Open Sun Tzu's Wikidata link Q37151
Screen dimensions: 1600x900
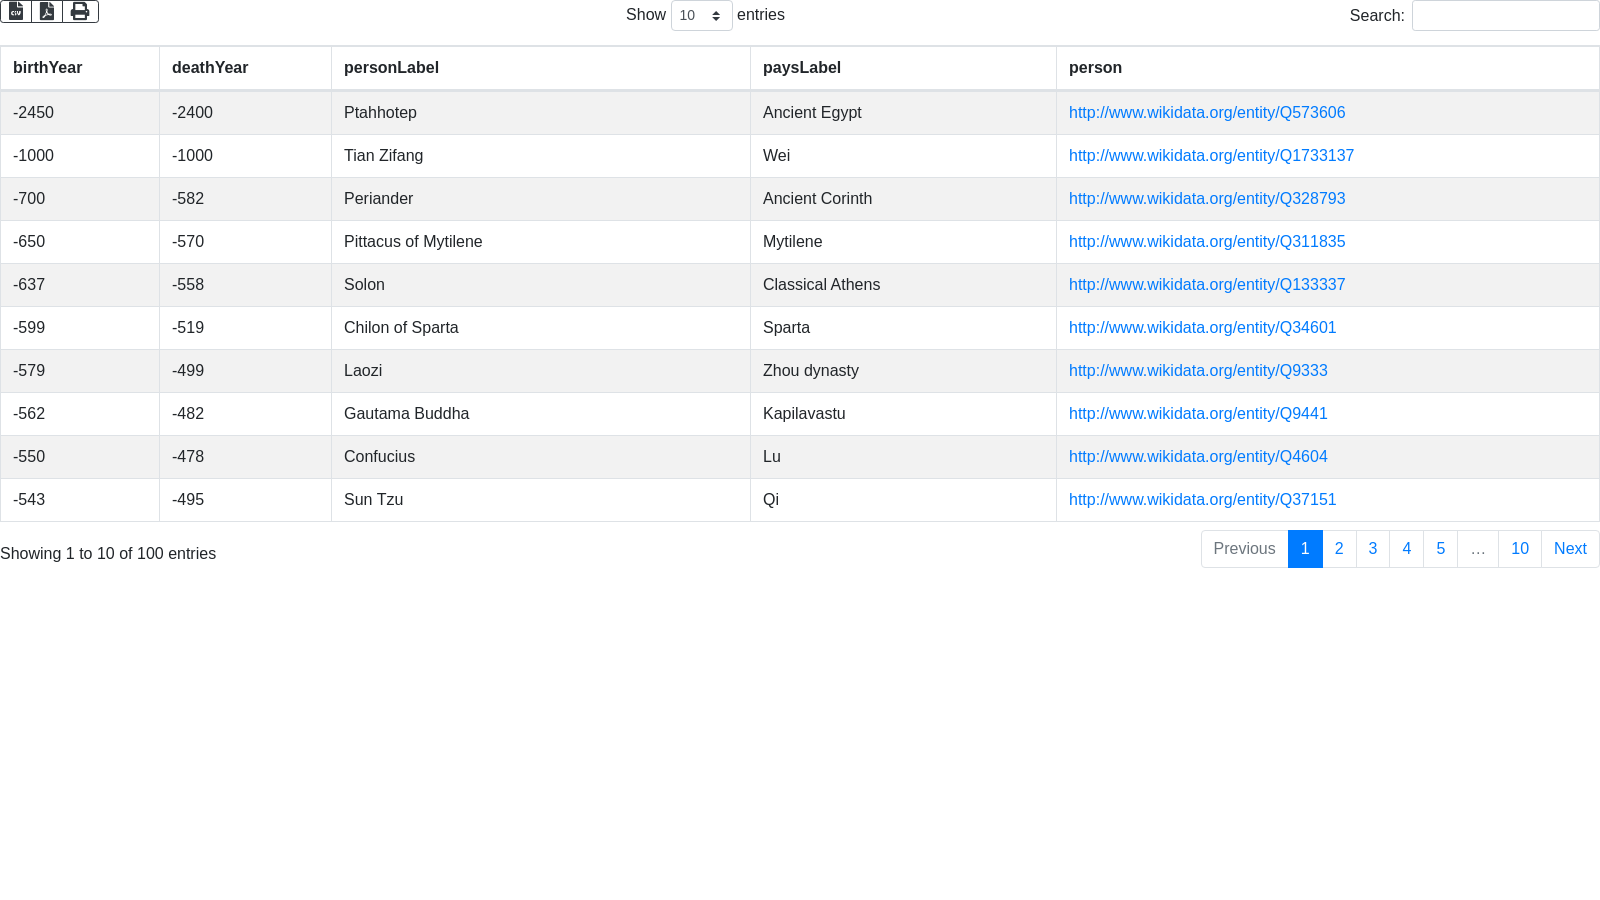tap(1202, 500)
